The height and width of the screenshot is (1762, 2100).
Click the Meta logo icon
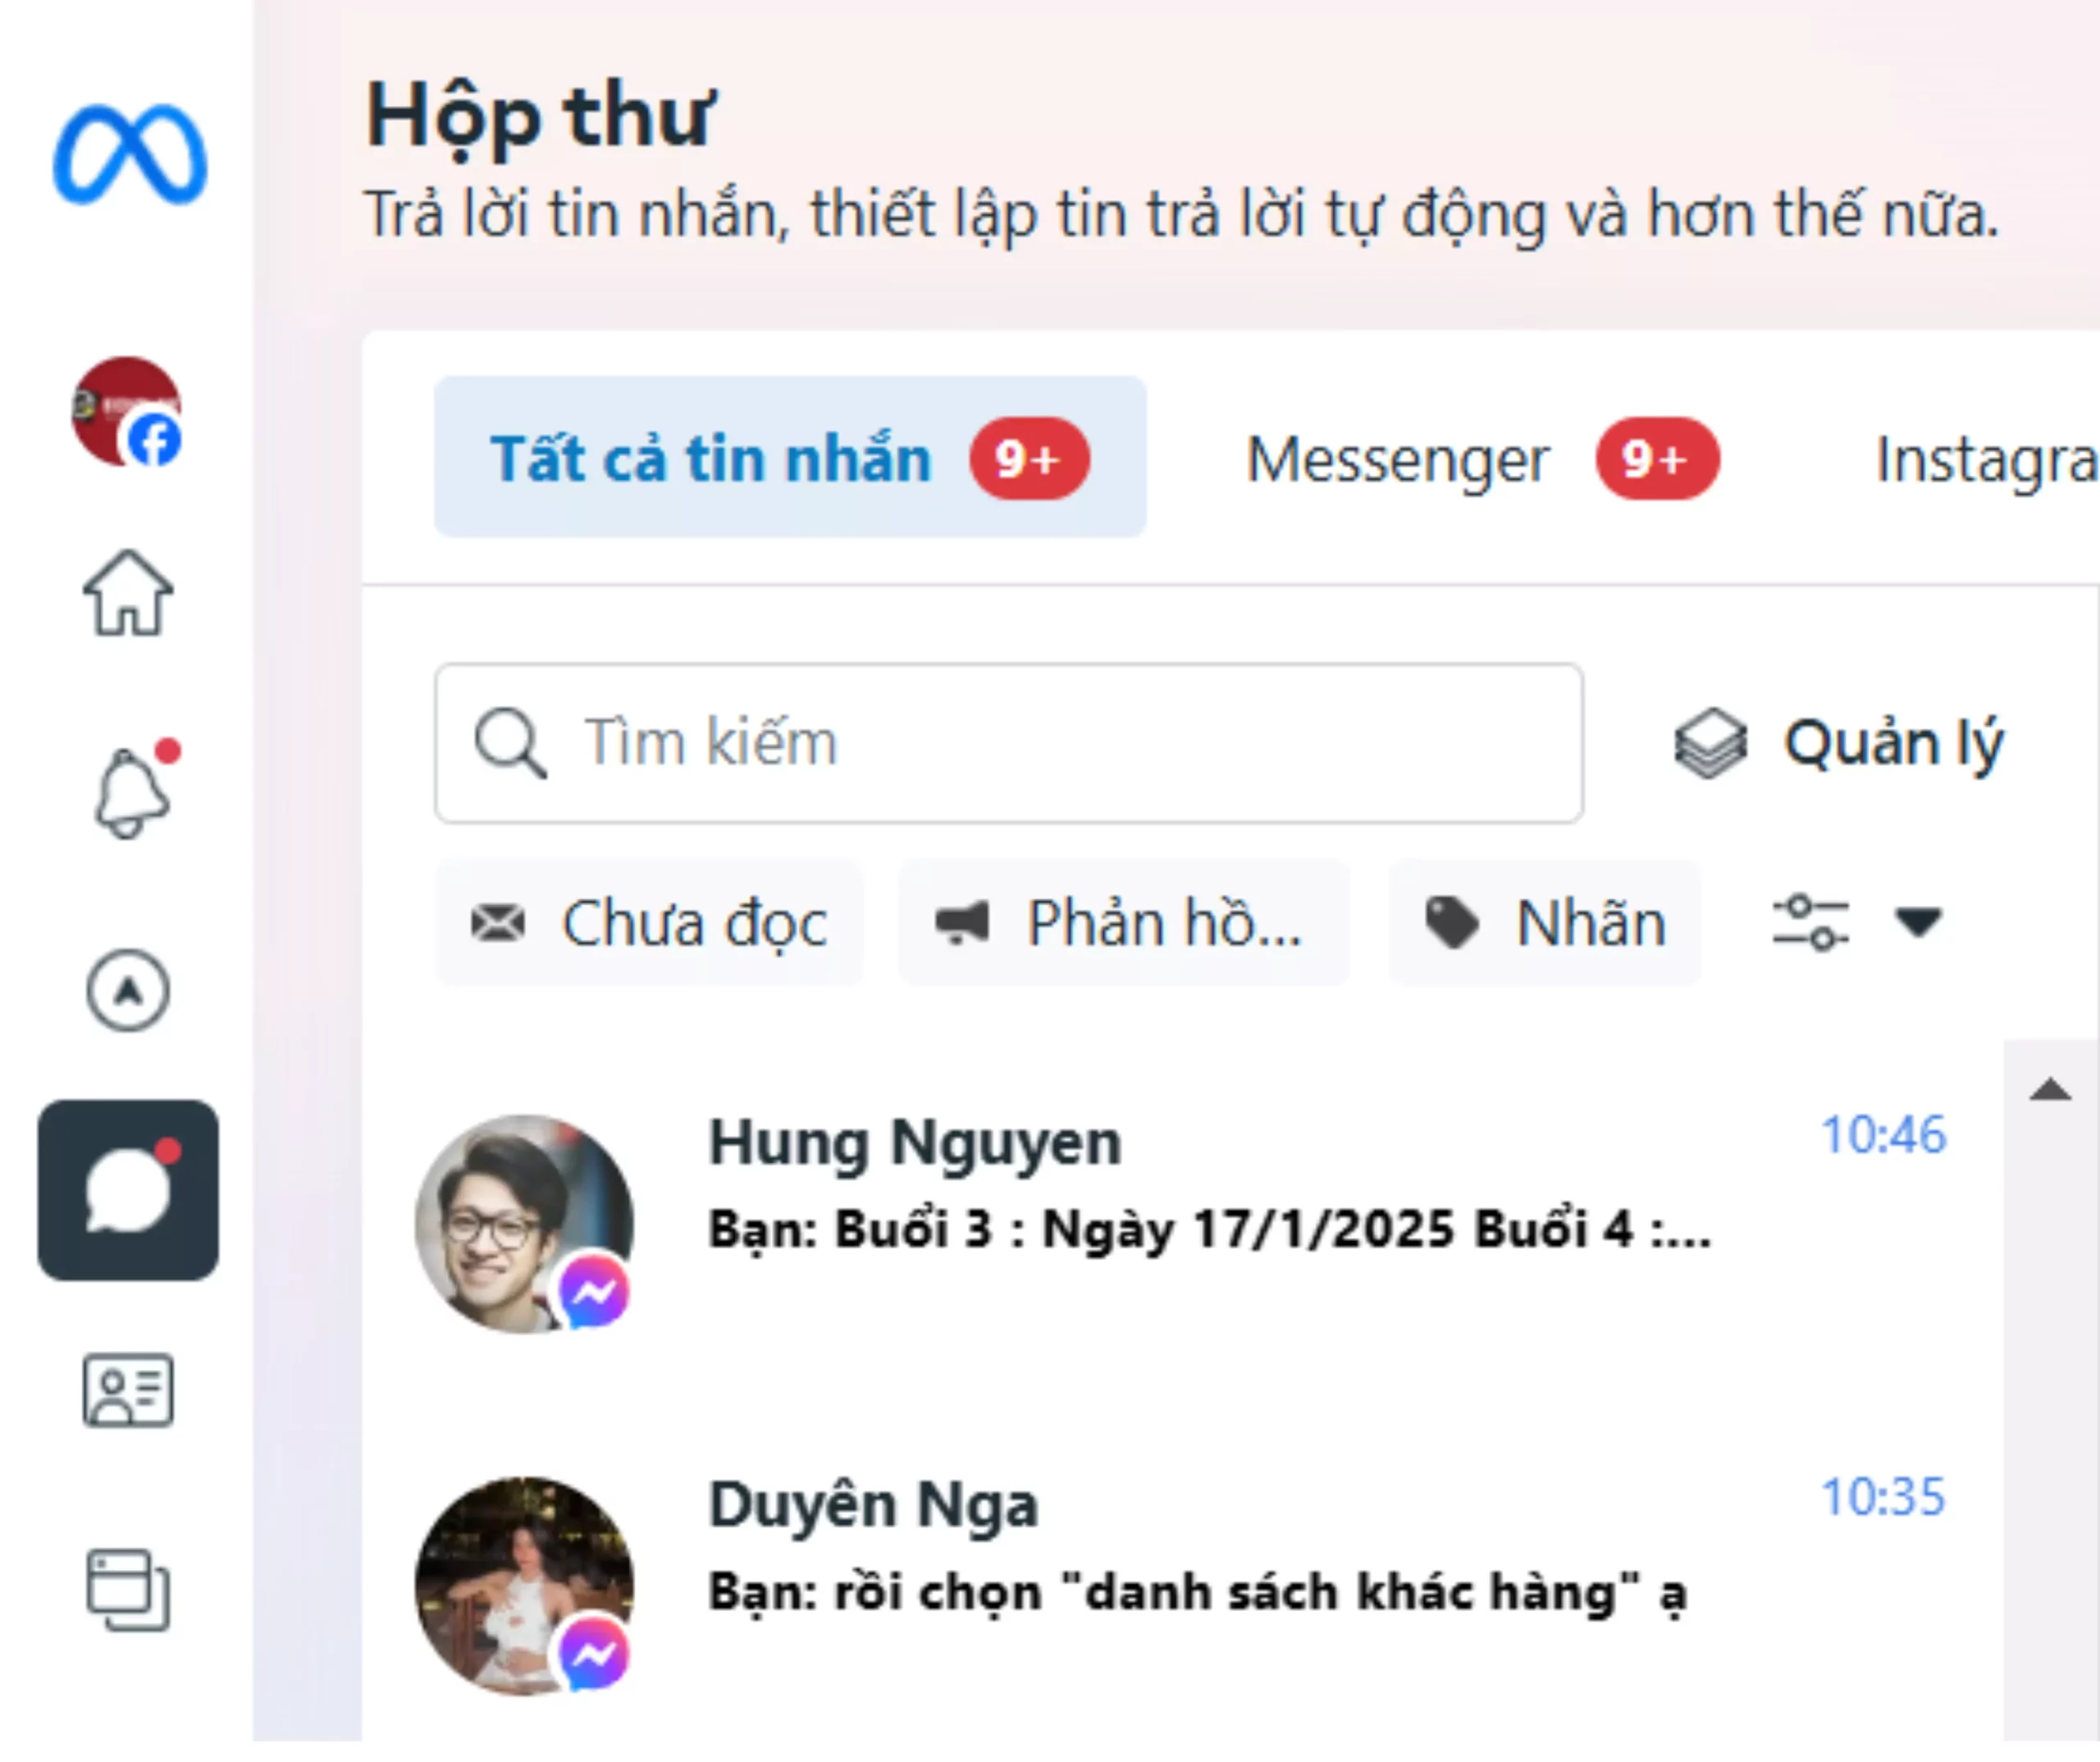(129, 155)
